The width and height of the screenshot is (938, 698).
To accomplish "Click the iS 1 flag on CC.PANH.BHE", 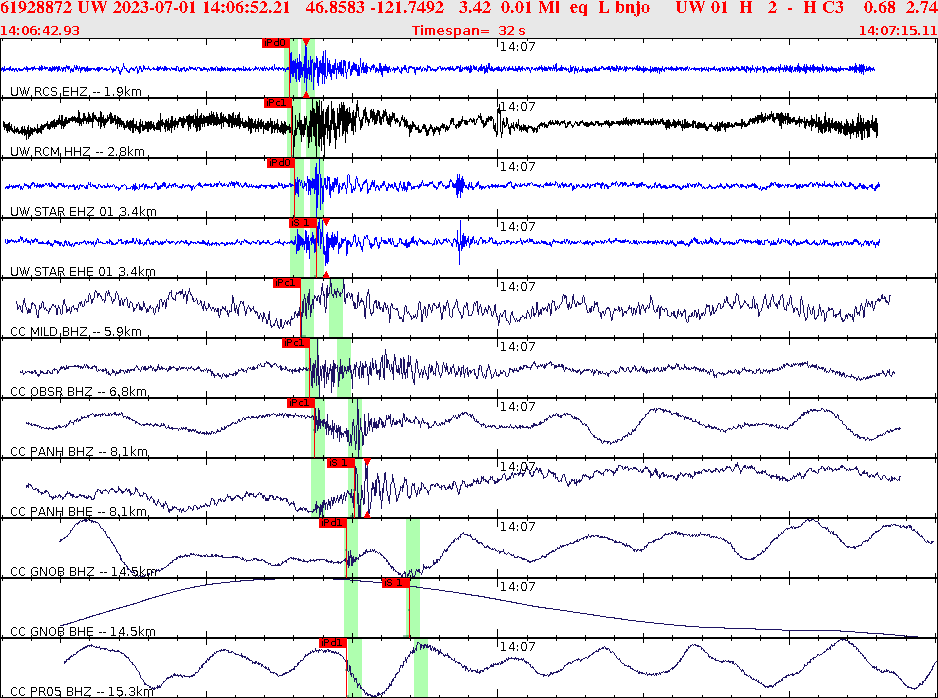I will pyautogui.click(x=340, y=462).
